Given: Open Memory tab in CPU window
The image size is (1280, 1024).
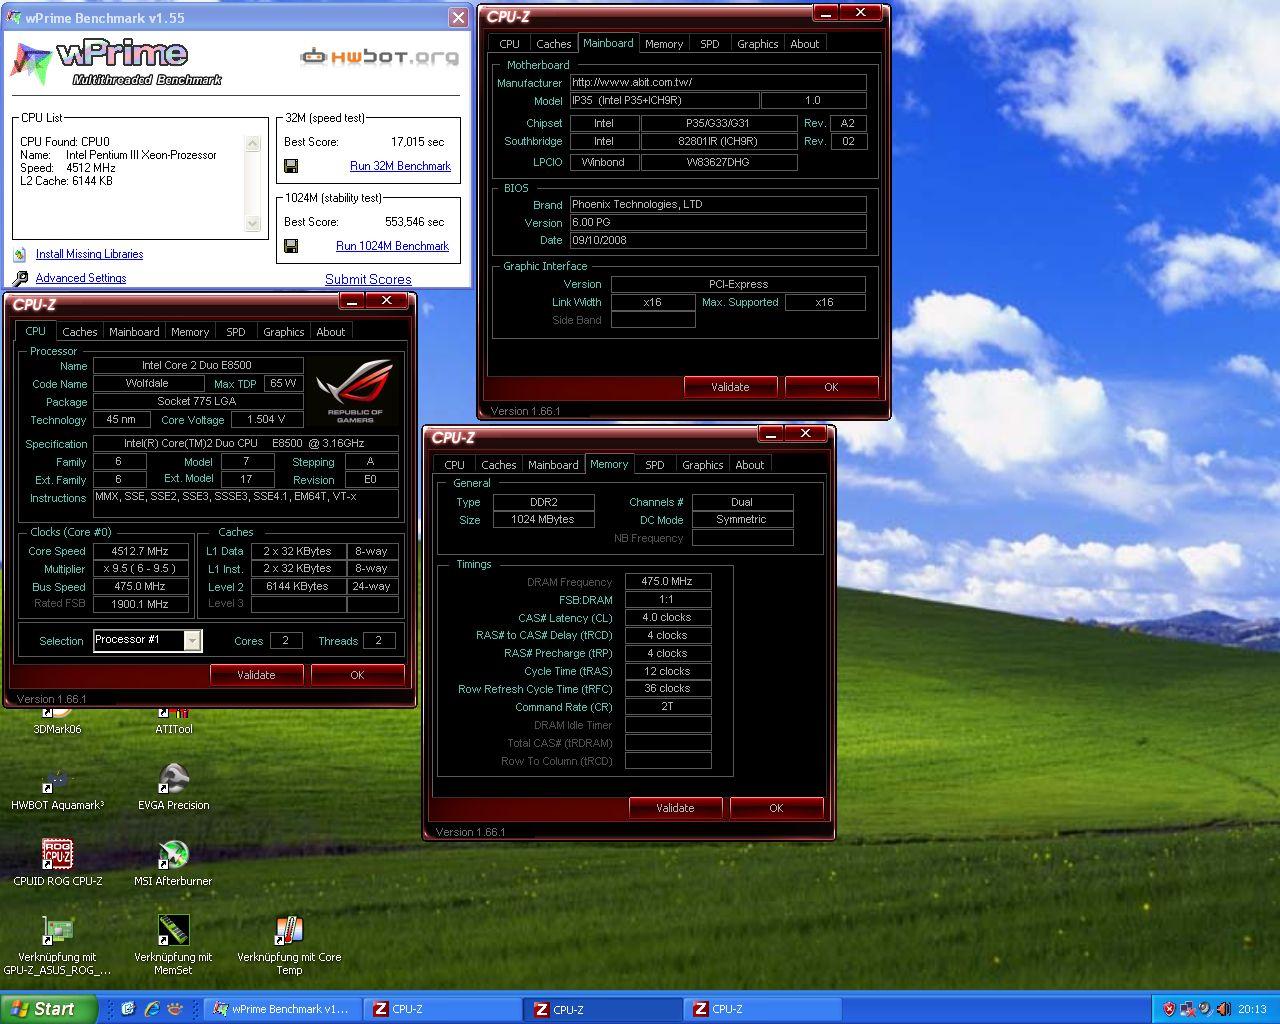Looking at the screenshot, I should [190, 332].
